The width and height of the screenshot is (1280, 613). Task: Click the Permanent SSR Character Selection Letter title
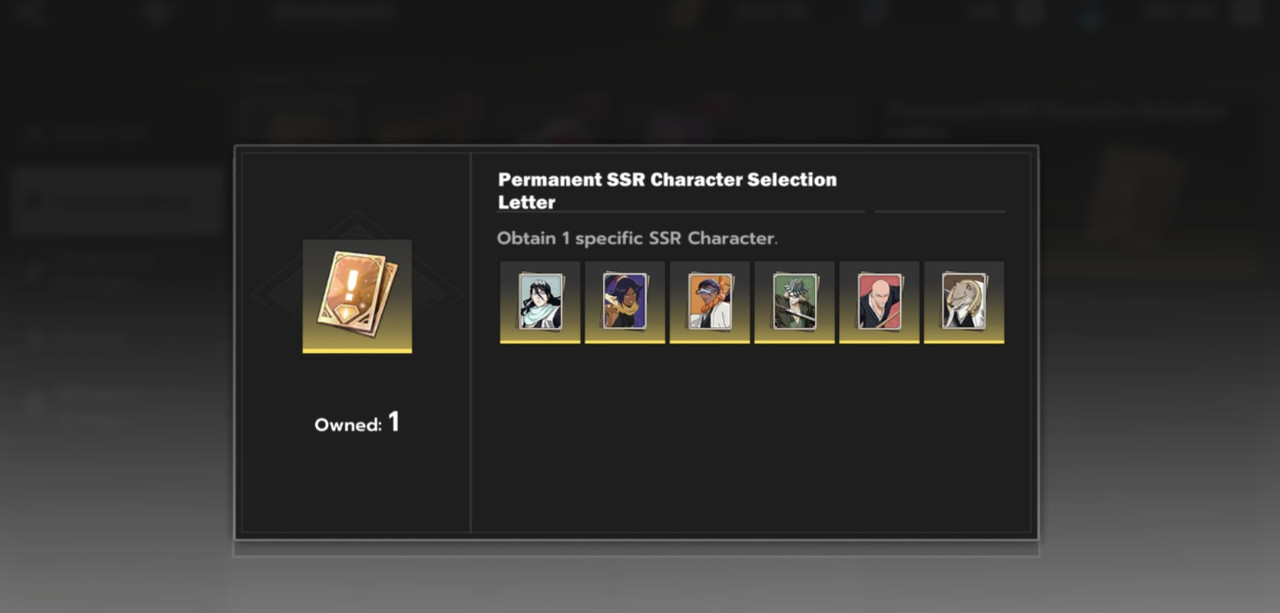tap(667, 191)
